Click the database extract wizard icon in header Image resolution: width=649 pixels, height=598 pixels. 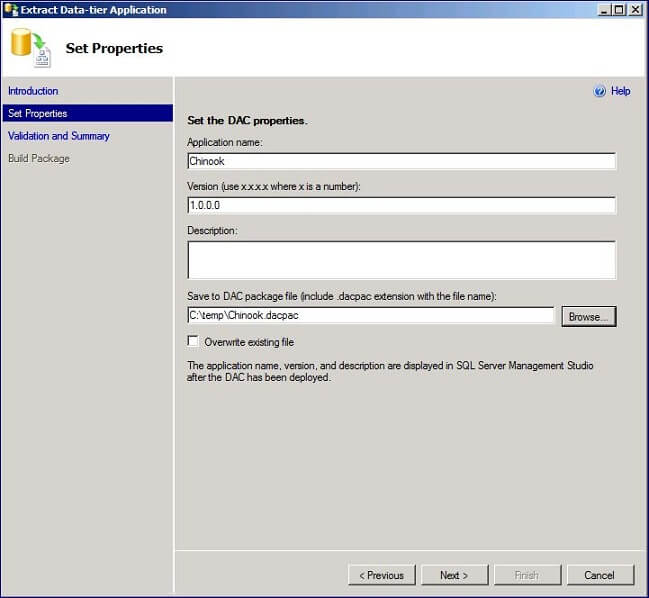coord(31,48)
